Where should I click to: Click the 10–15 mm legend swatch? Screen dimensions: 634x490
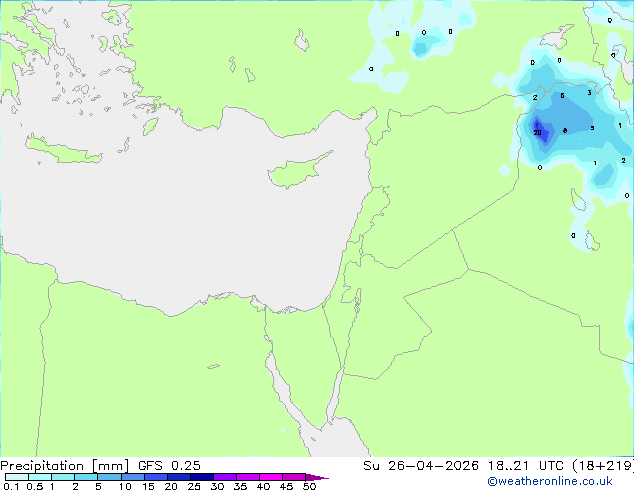click(132, 477)
